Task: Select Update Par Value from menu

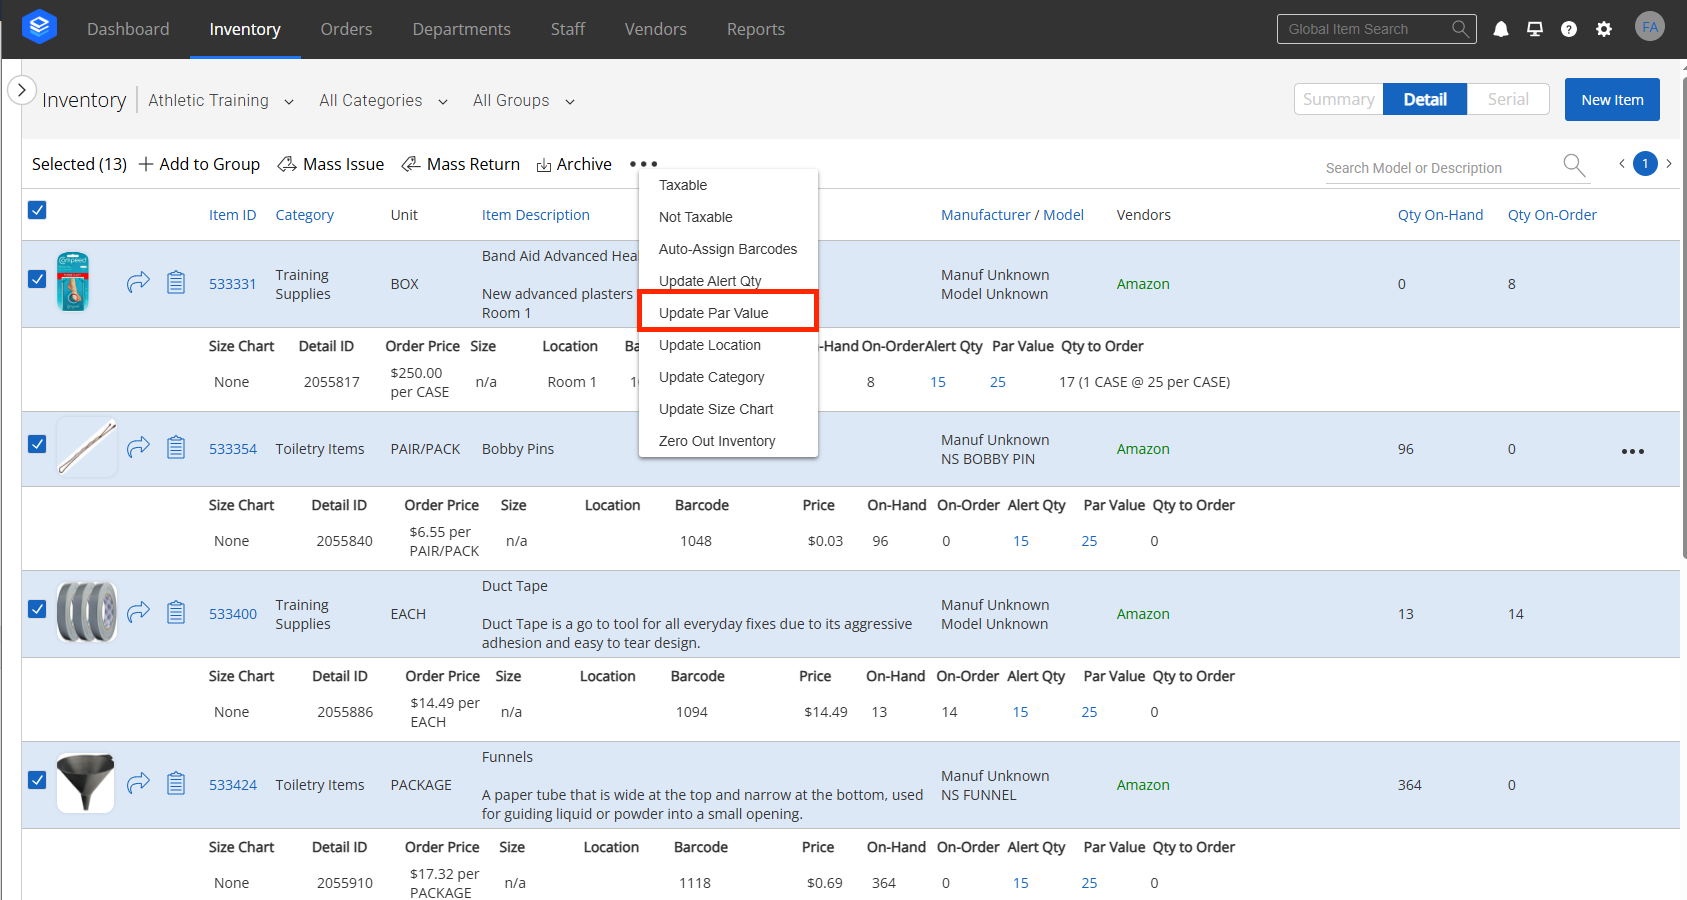Action: [x=714, y=313]
